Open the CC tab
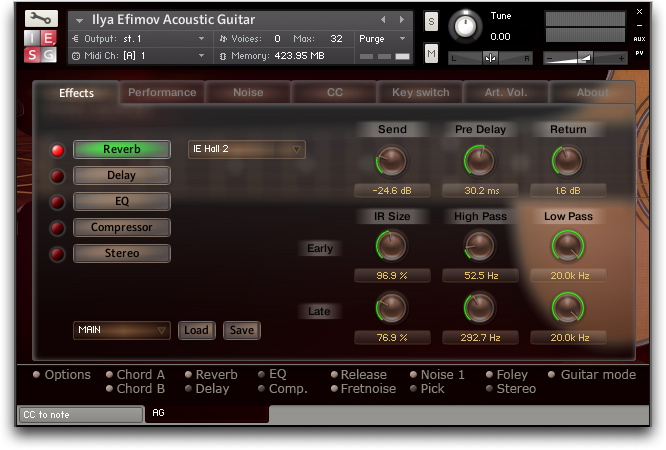This screenshot has height=450, width=666. pos(335,92)
